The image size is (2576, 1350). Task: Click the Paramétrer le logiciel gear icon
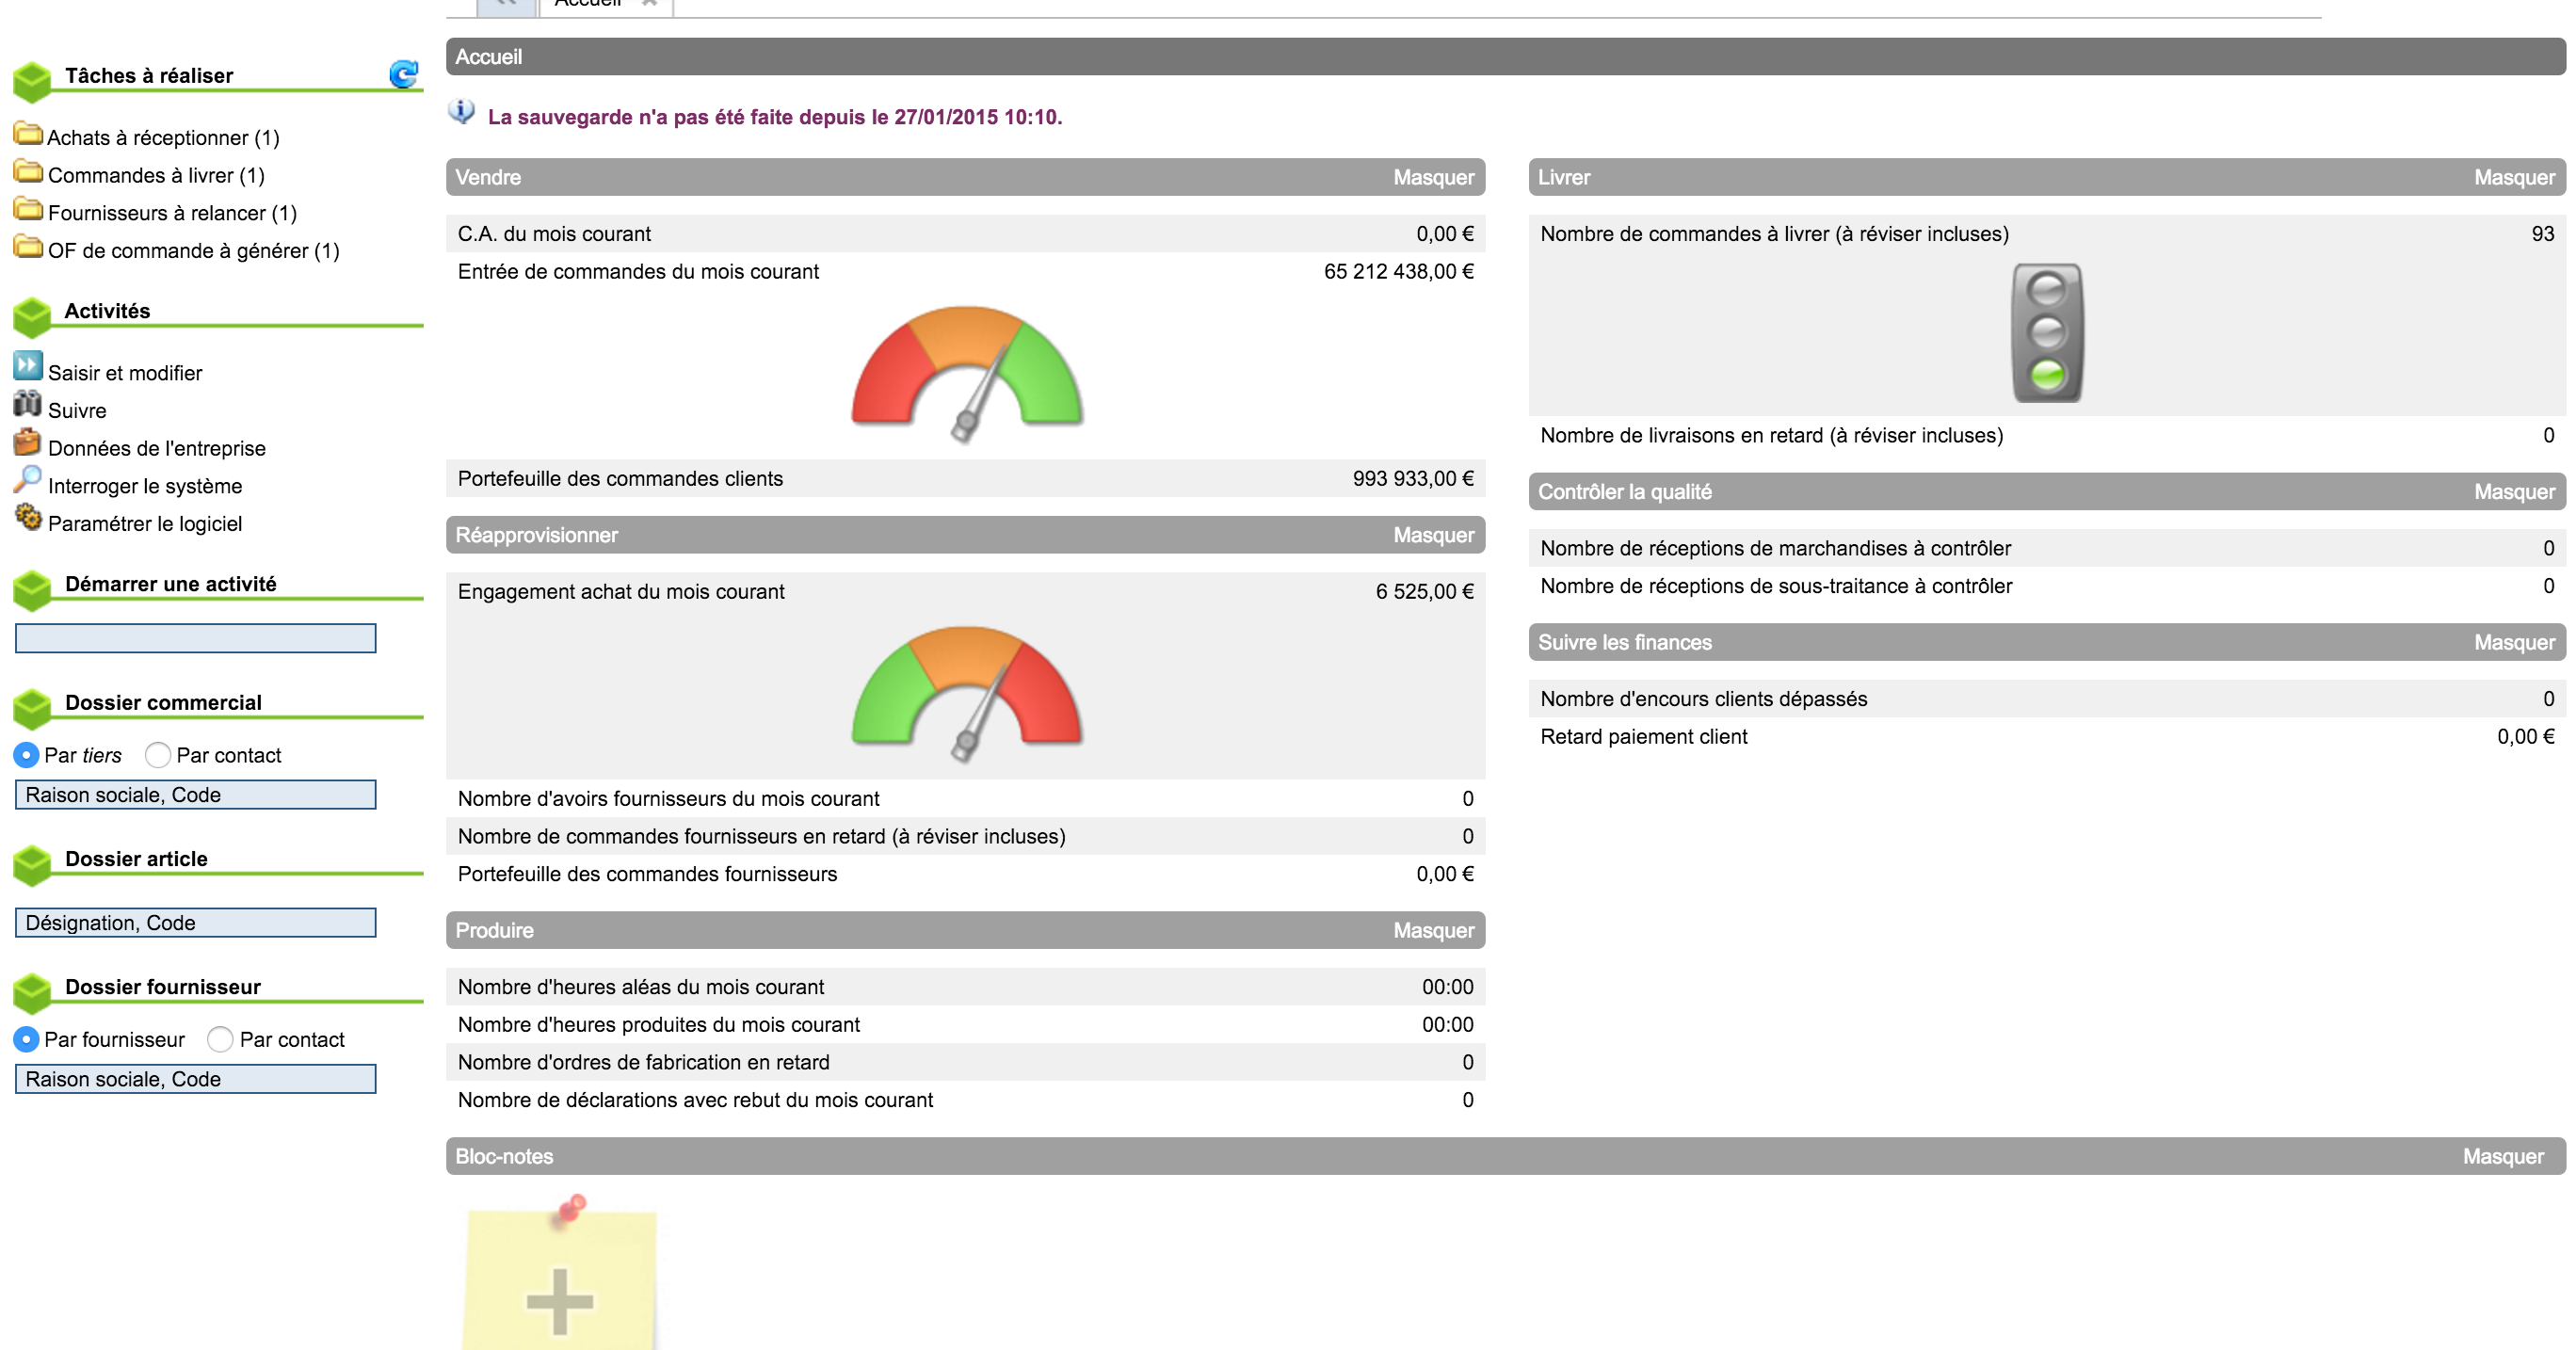pyautogui.click(x=28, y=517)
